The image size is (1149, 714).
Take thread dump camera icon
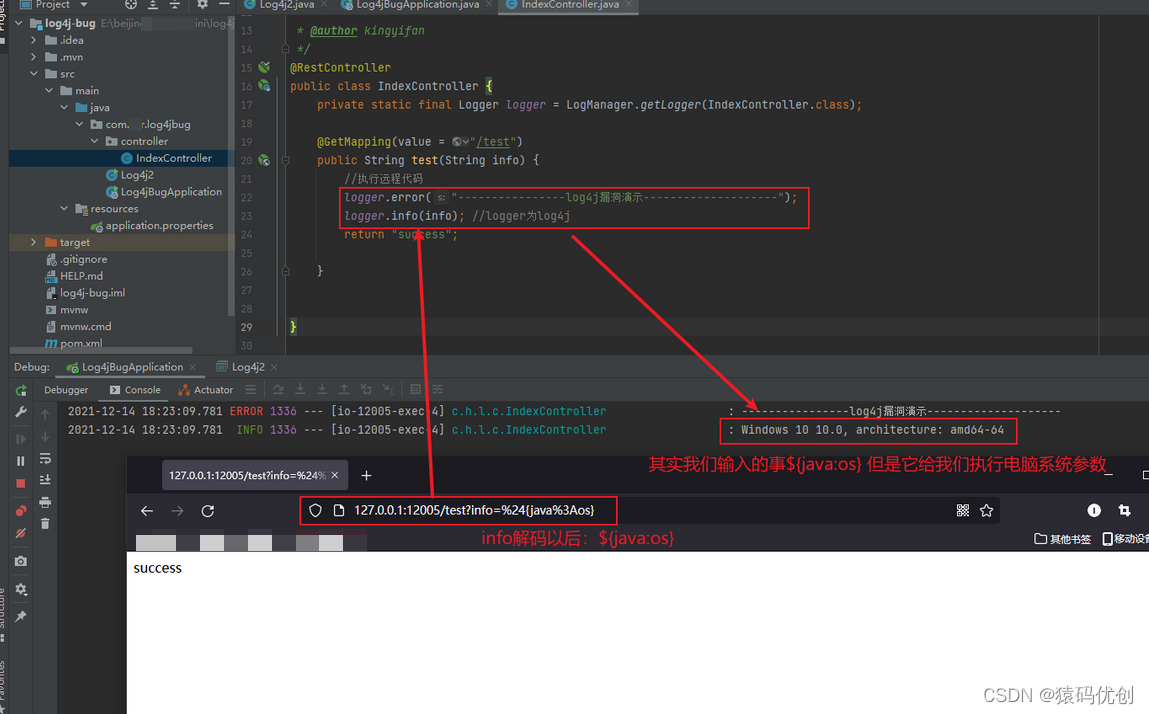(x=21, y=561)
